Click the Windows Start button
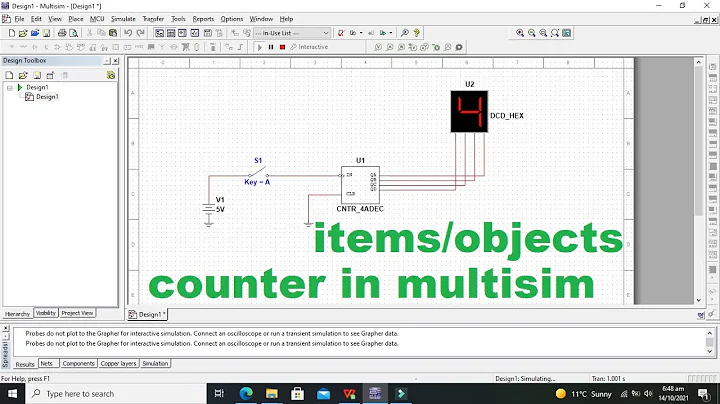The height and width of the screenshot is (404, 720). click(x=12, y=394)
